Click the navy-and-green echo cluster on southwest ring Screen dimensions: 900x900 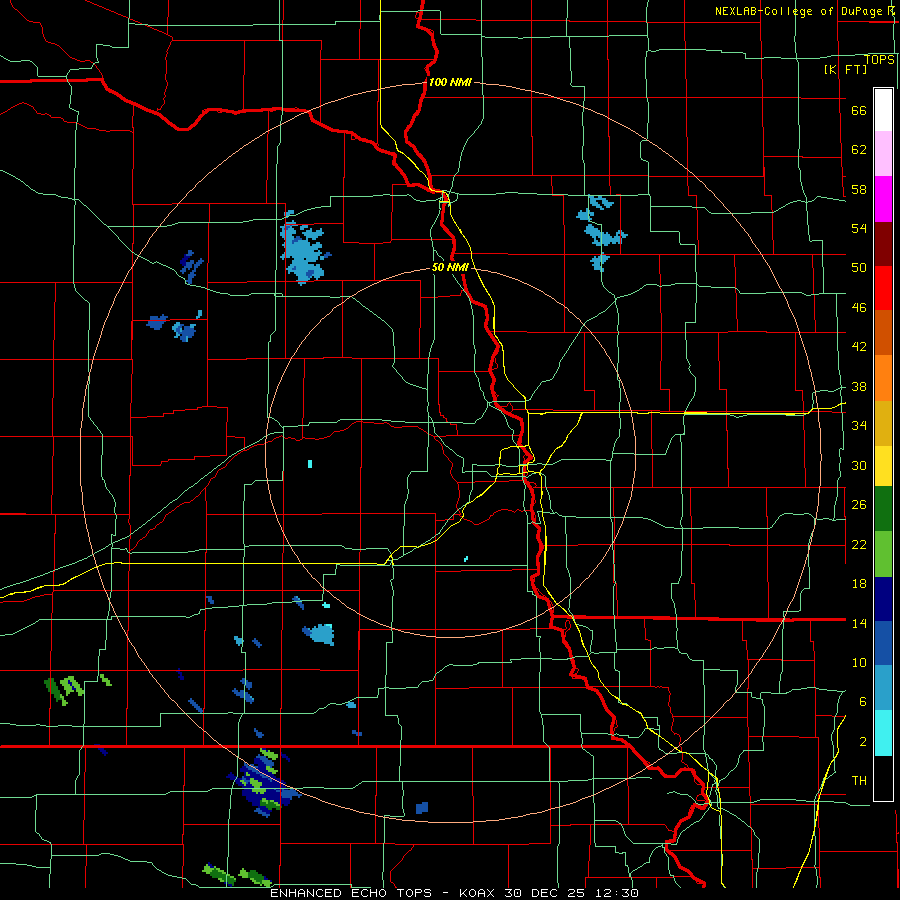[263, 782]
